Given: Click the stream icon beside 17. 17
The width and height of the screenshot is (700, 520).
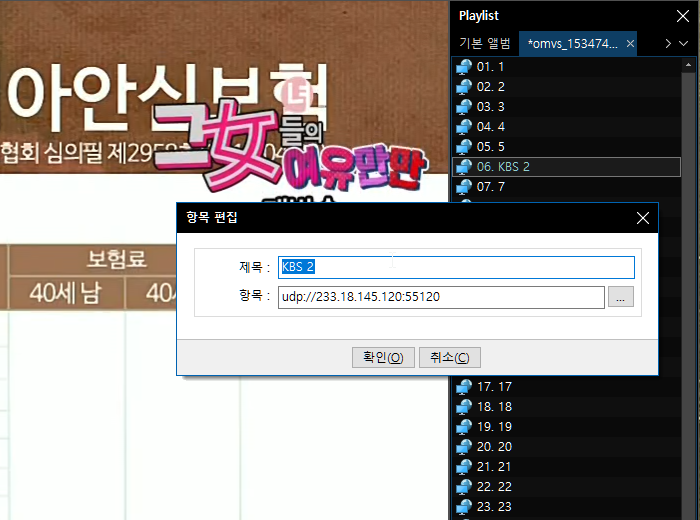Looking at the screenshot, I should [464, 387].
